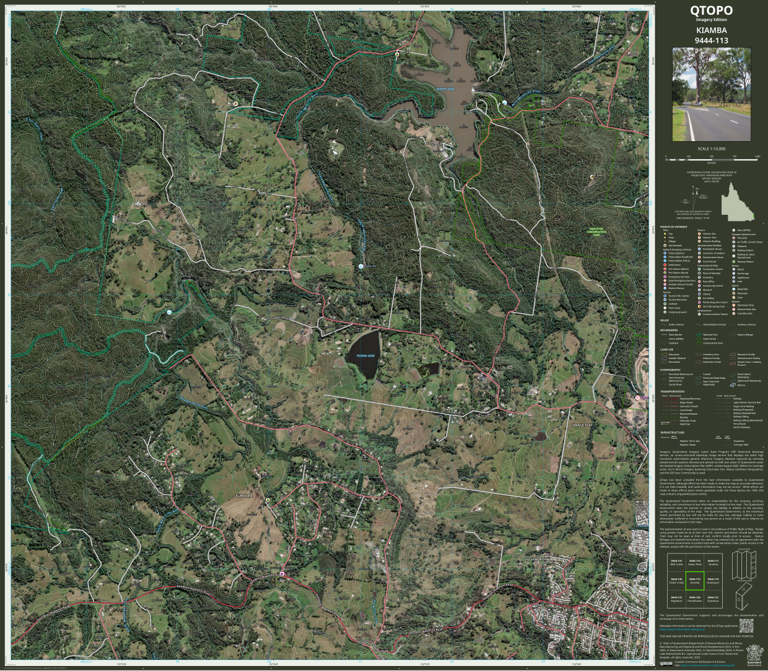Image resolution: width=768 pixels, height=671 pixels.
Task: Click the green conservation park label in the northeast
Action: pyautogui.click(x=596, y=232)
